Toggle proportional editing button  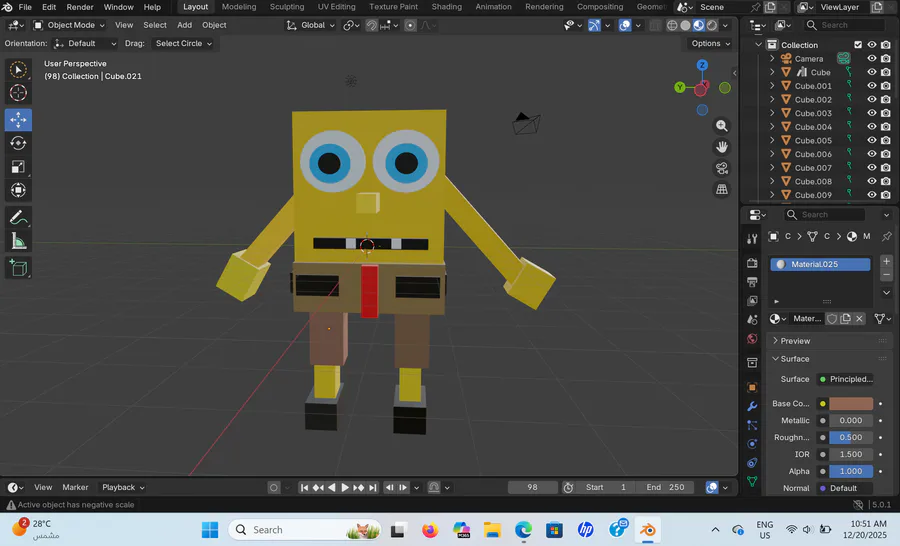pos(410,25)
